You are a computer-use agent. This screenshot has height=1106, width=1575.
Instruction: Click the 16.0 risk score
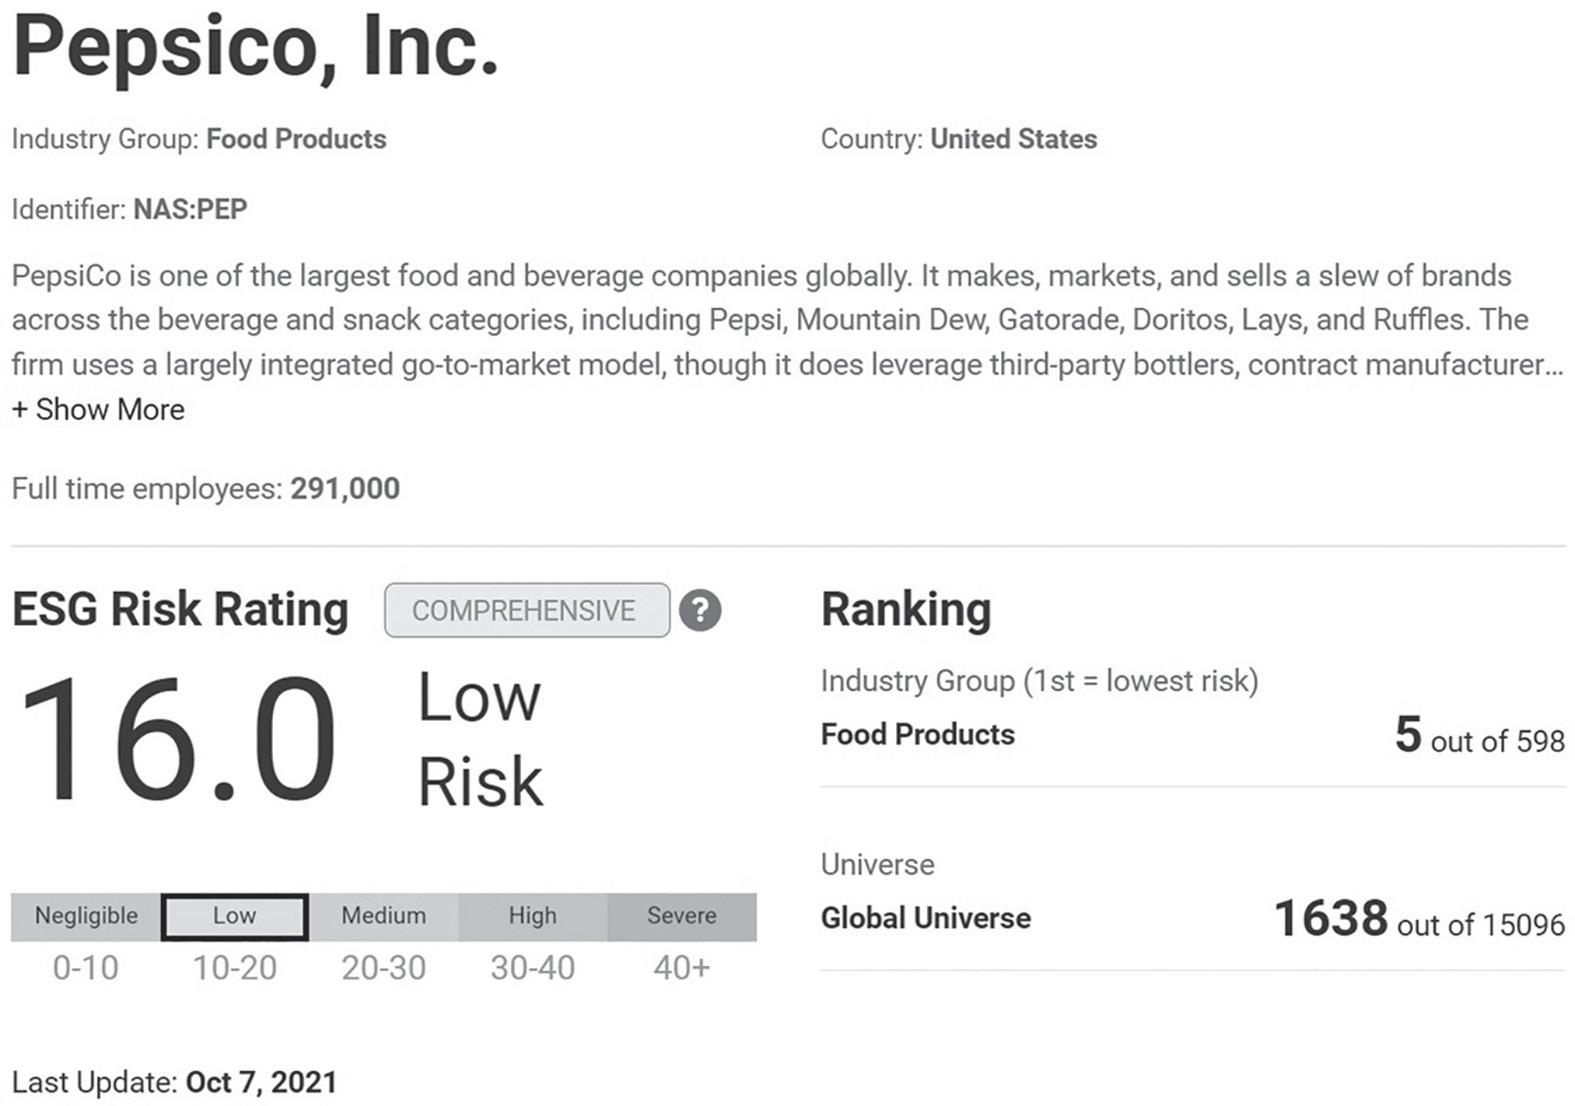tap(178, 740)
